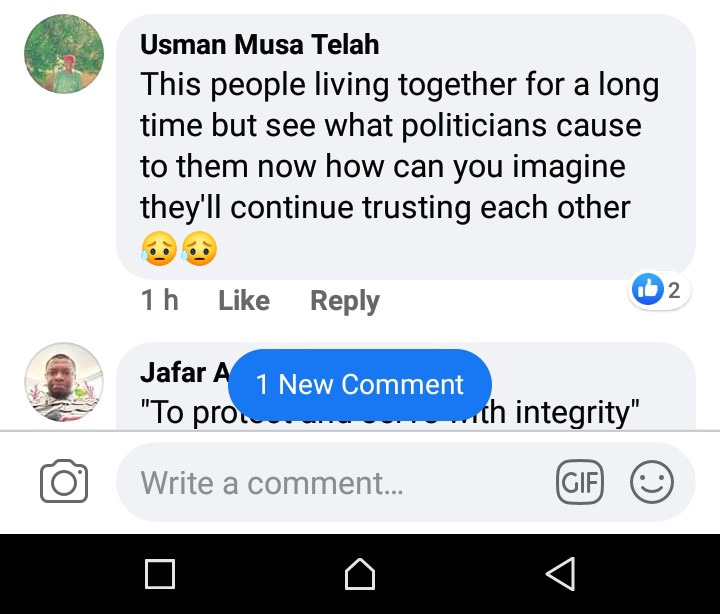Select Usman's comment text bubble
Screen dimensions: 720x614
coord(405,146)
